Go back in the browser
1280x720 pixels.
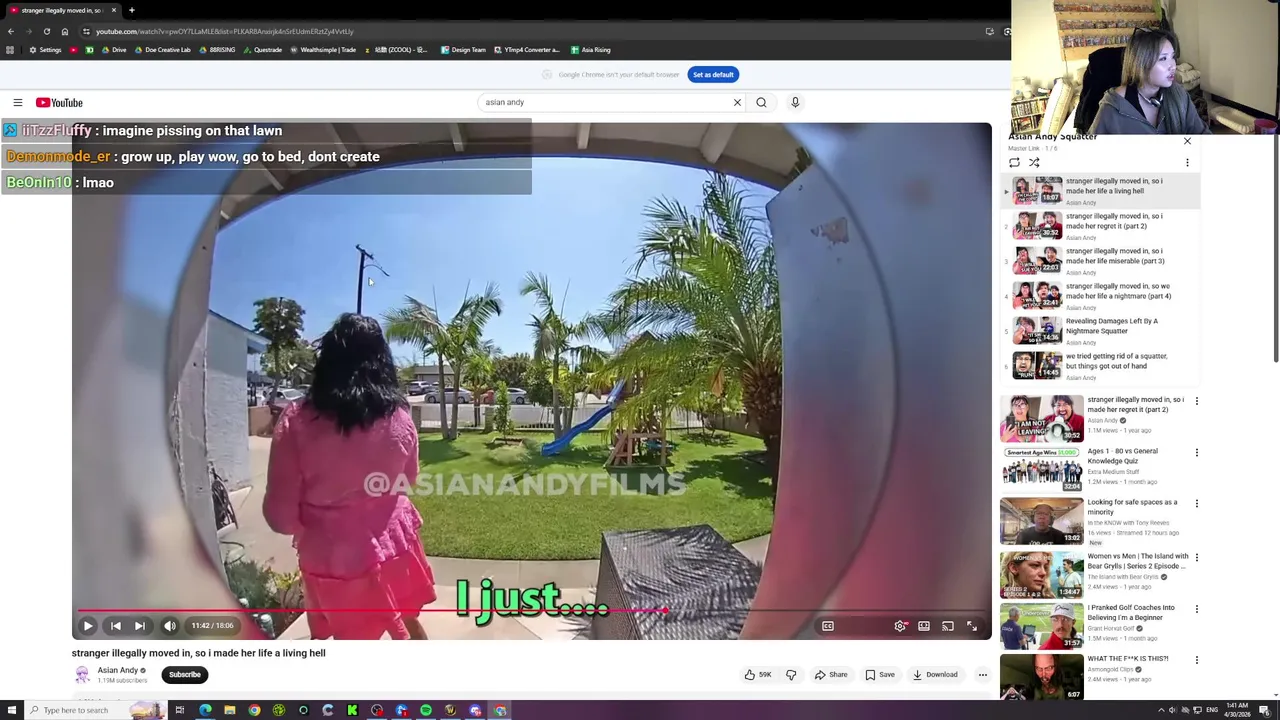pyautogui.click(x=10, y=31)
